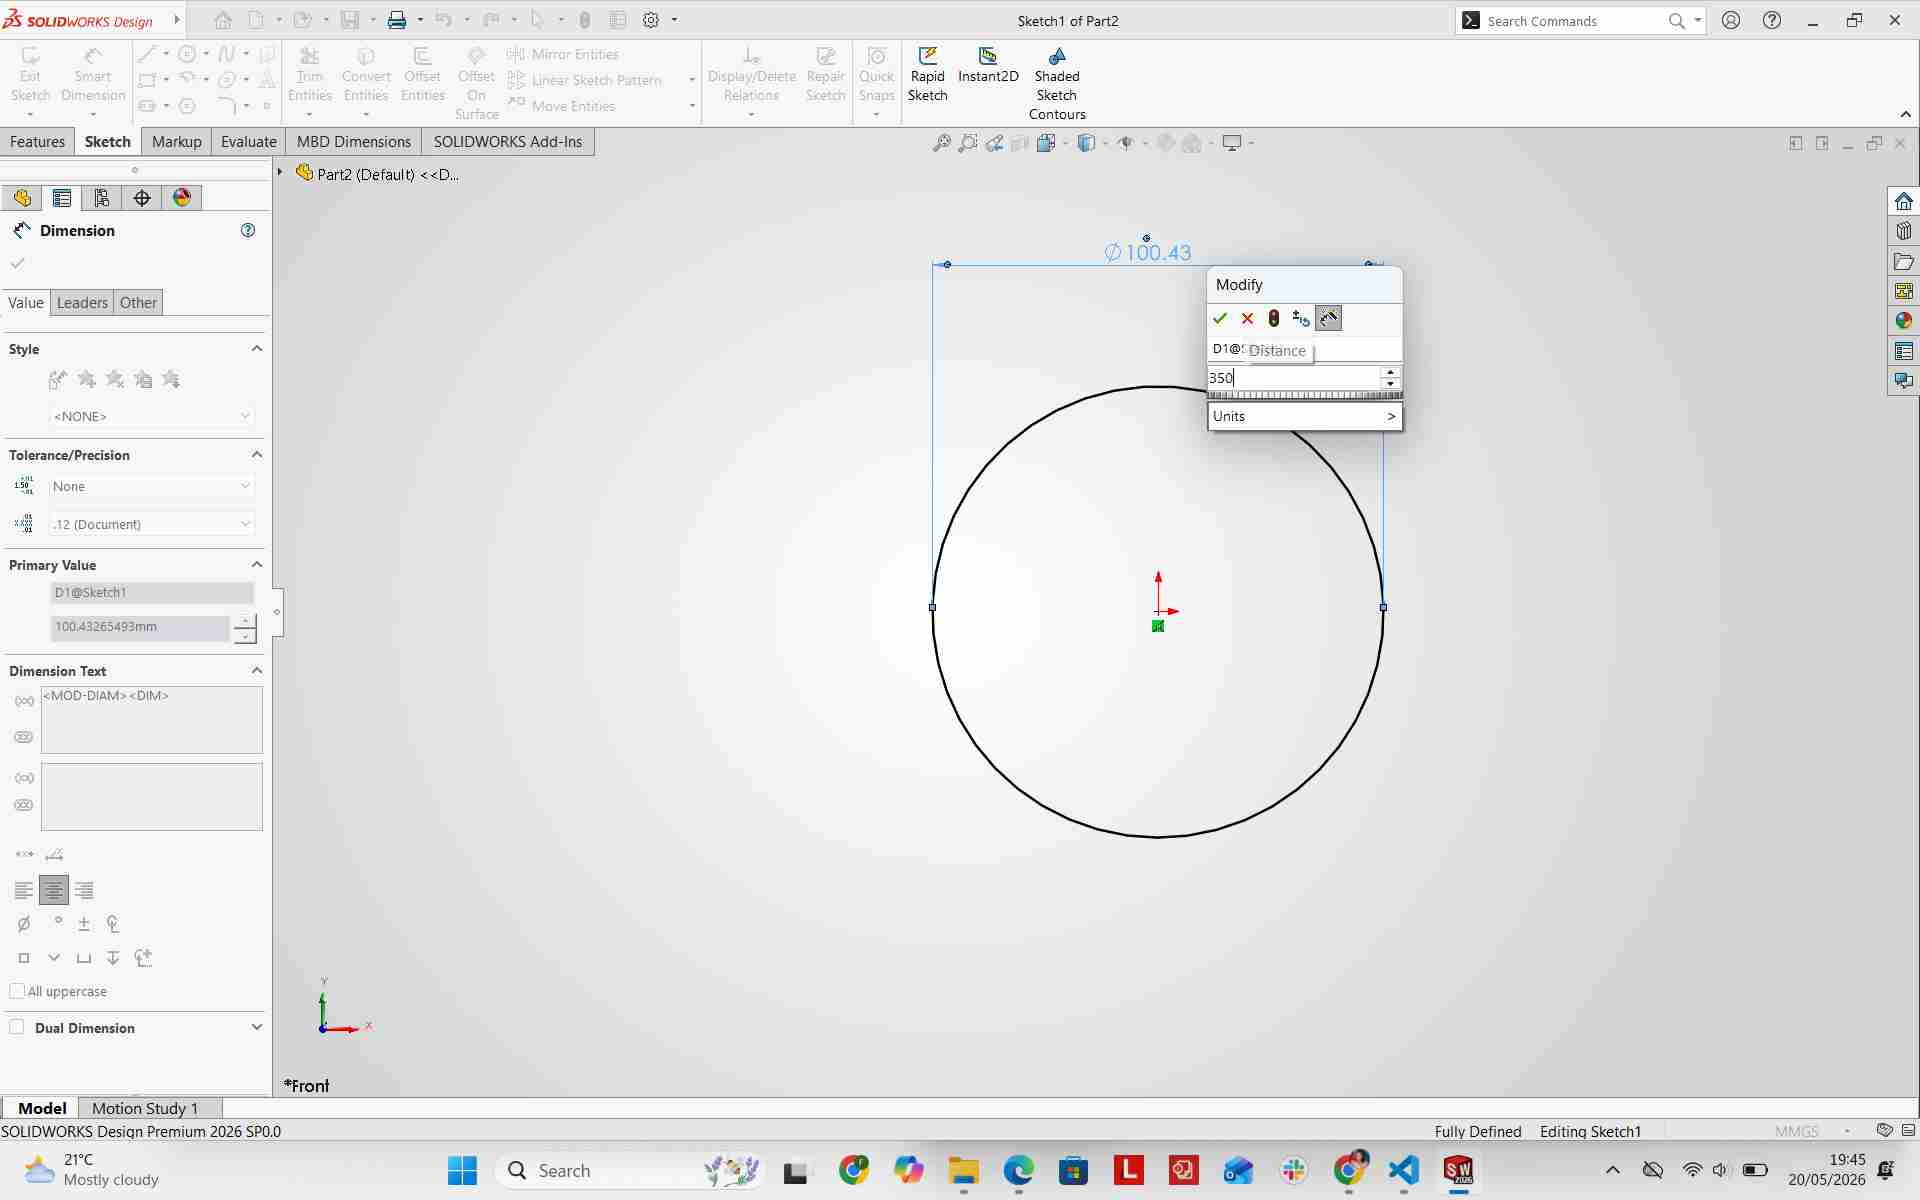1920x1200 pixels.
Task: Check the All uppercase checkbox
Action: tap(17, 991)
